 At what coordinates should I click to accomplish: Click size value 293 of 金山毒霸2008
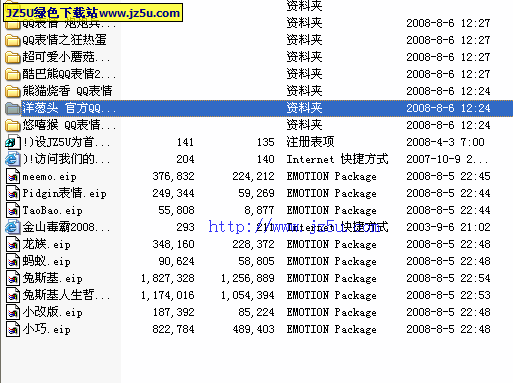pyautogui.click(x=185, y=227)
